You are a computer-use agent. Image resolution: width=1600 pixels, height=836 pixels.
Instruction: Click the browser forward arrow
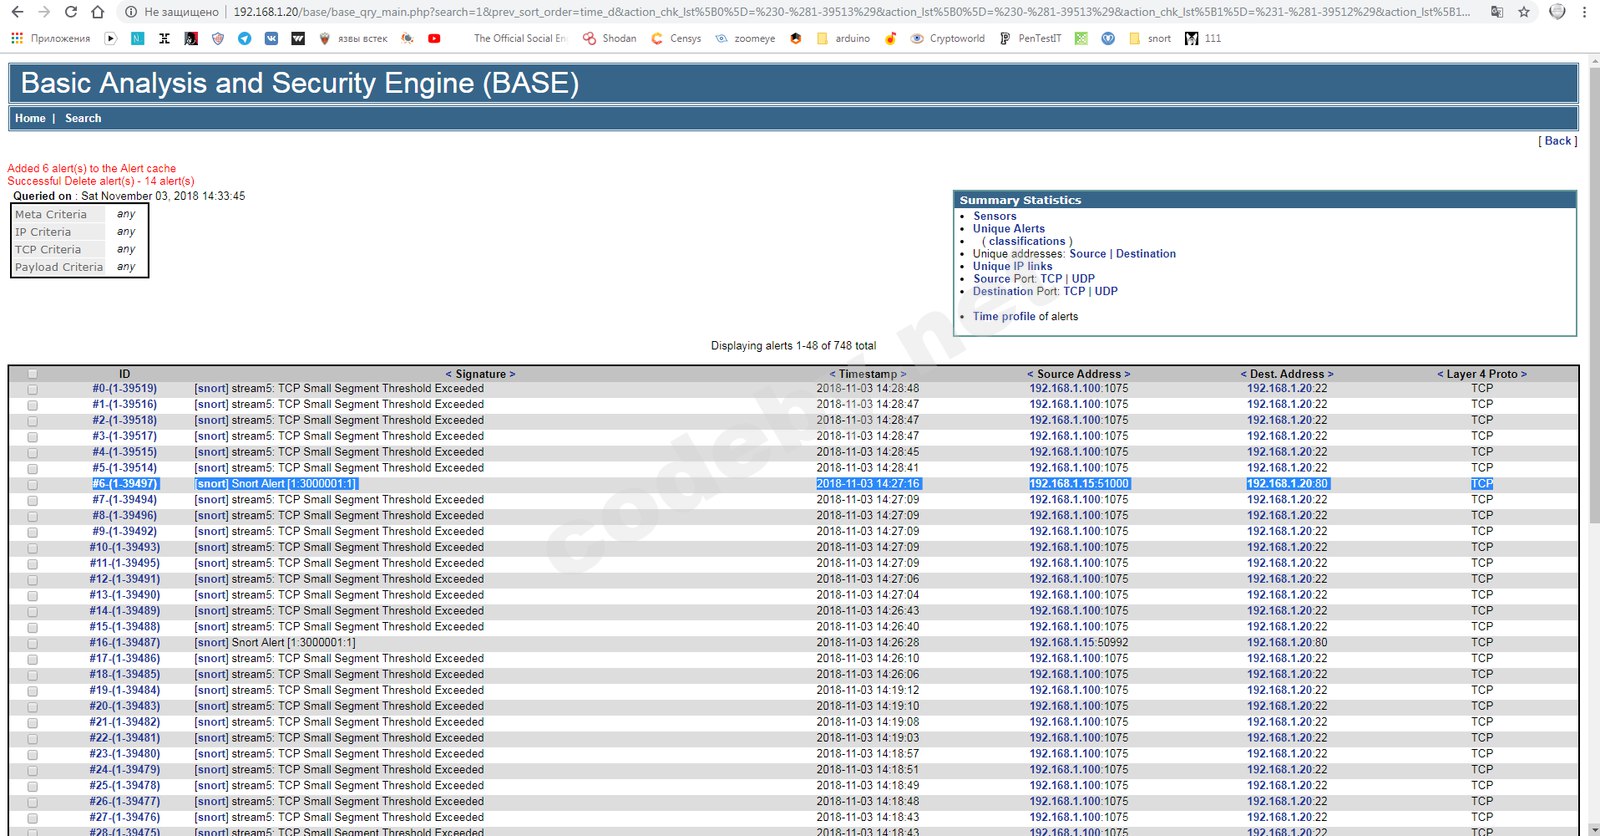[x=44, y=12]
